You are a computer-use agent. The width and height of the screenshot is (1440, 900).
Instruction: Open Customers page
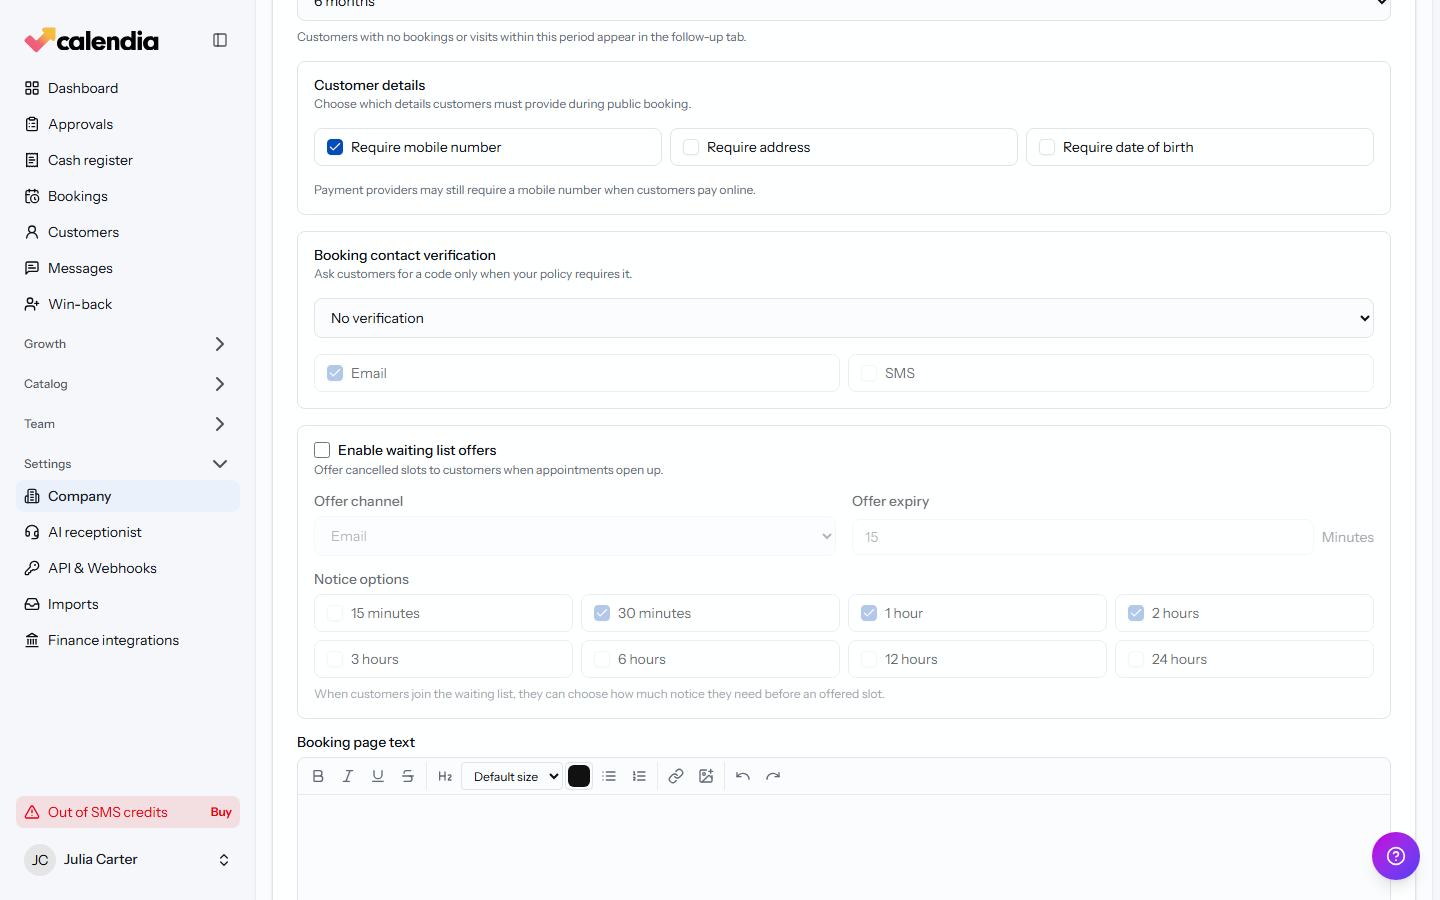pos(128,232)
